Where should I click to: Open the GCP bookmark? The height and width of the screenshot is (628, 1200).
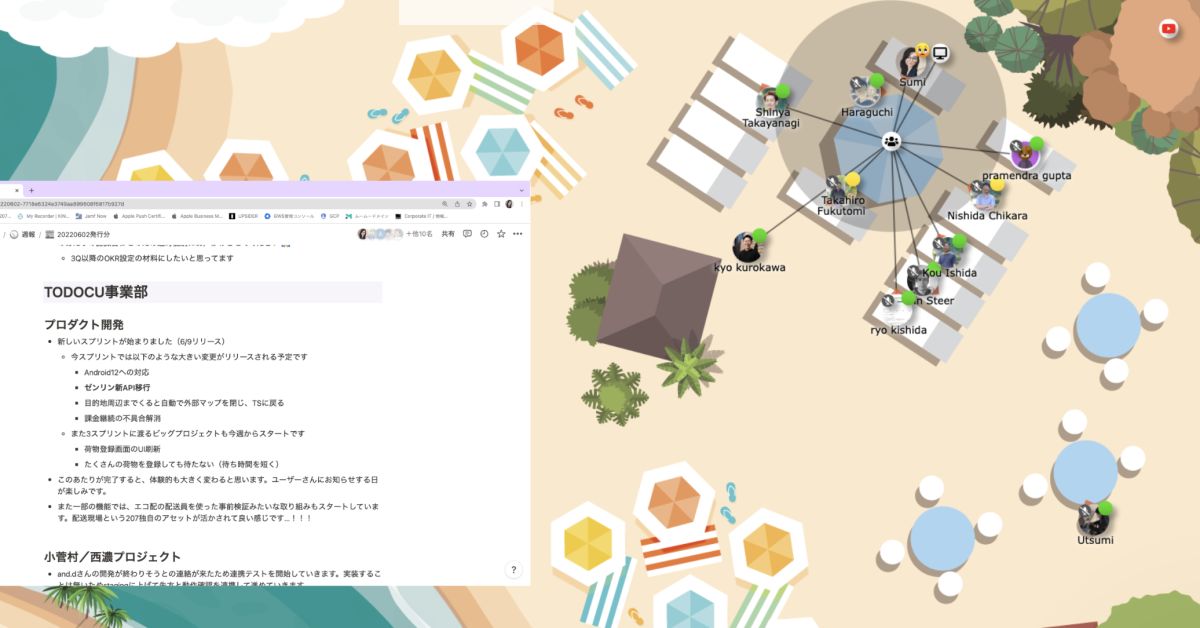pyautogui.click(x=329, y=216)
